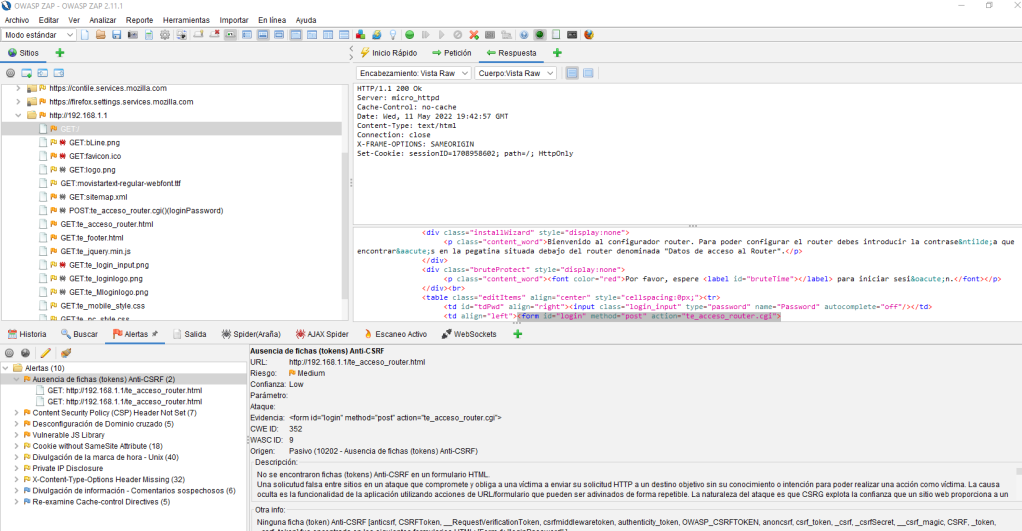Viewport: 1022px width, 531px height.
Task: Switch to the Escaneo Activo tab
Action: (395, 334)
